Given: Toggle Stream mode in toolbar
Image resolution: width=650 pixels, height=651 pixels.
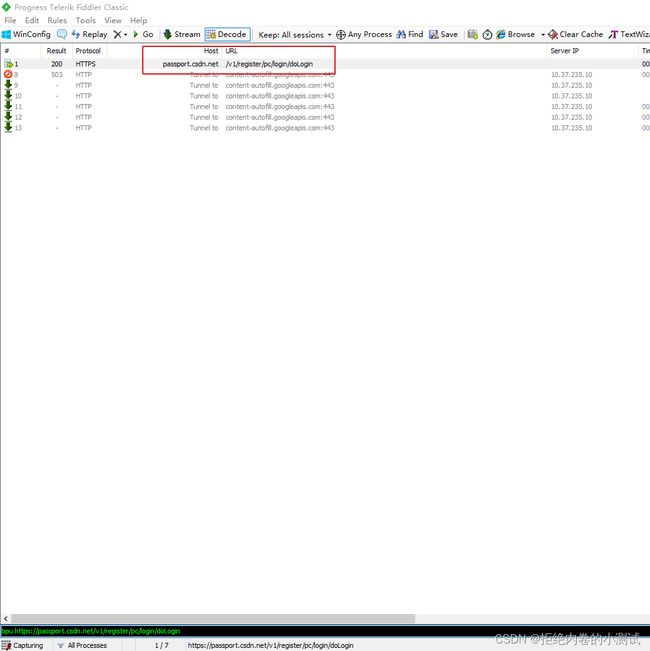Looking at the screenshot, I should [182, 34].
